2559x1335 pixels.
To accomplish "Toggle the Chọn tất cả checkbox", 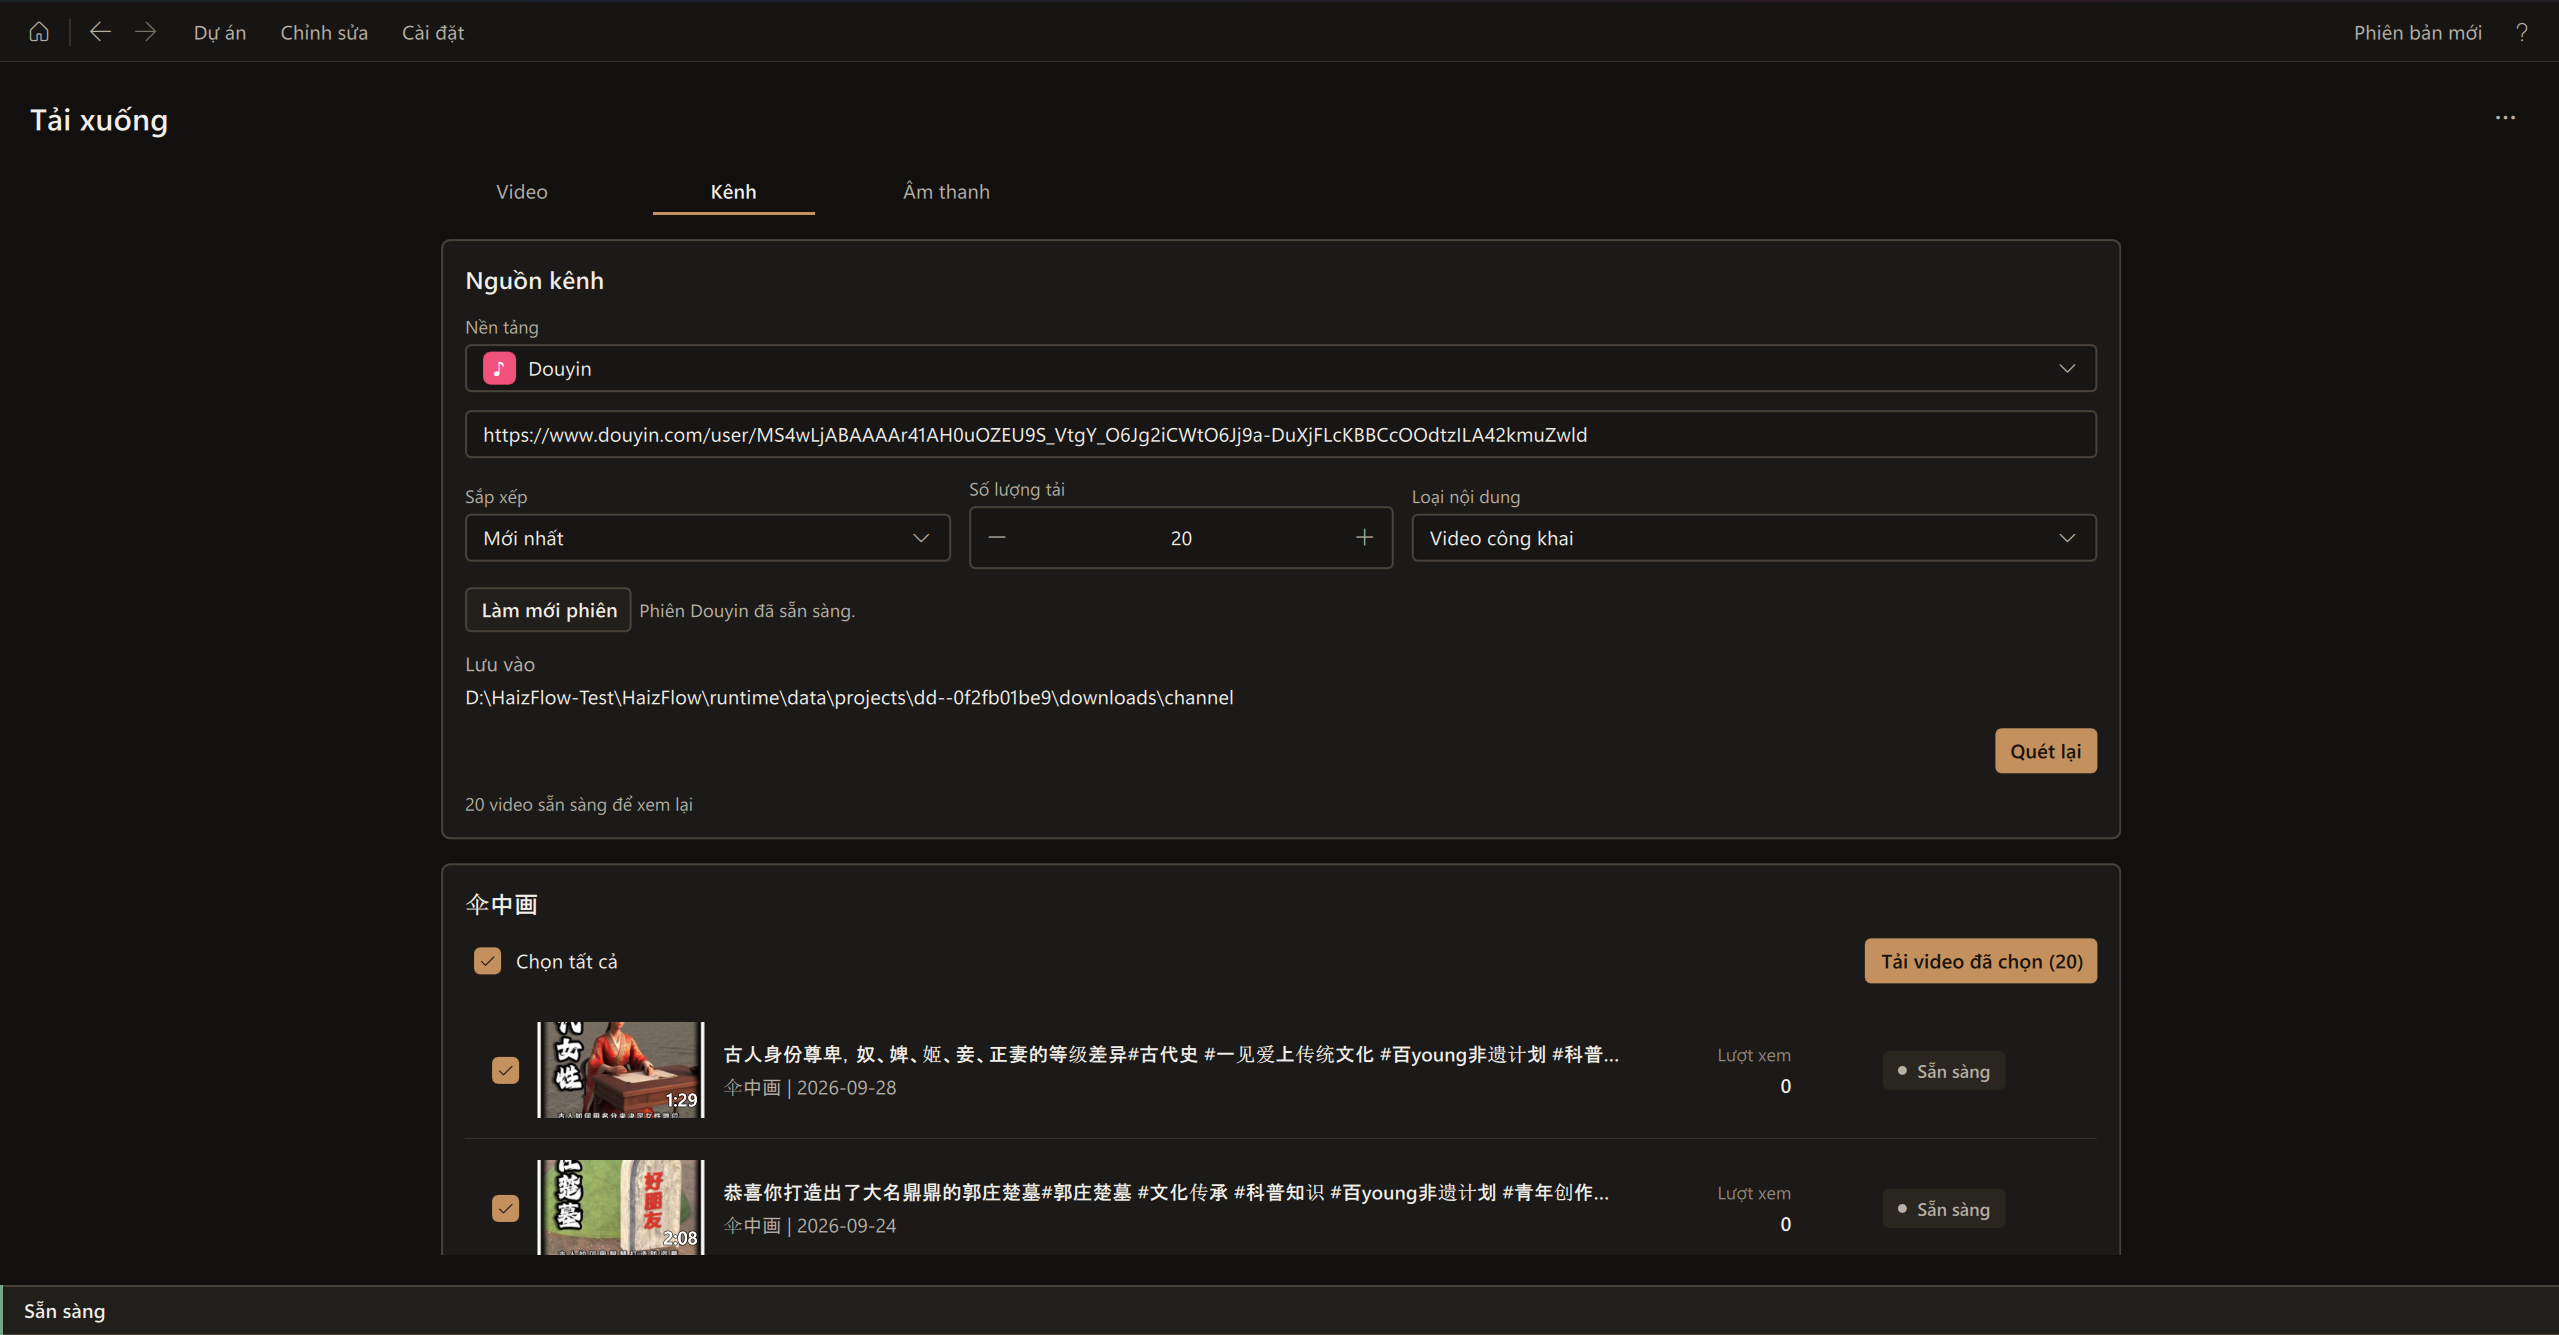I will (x=487, y=961).
